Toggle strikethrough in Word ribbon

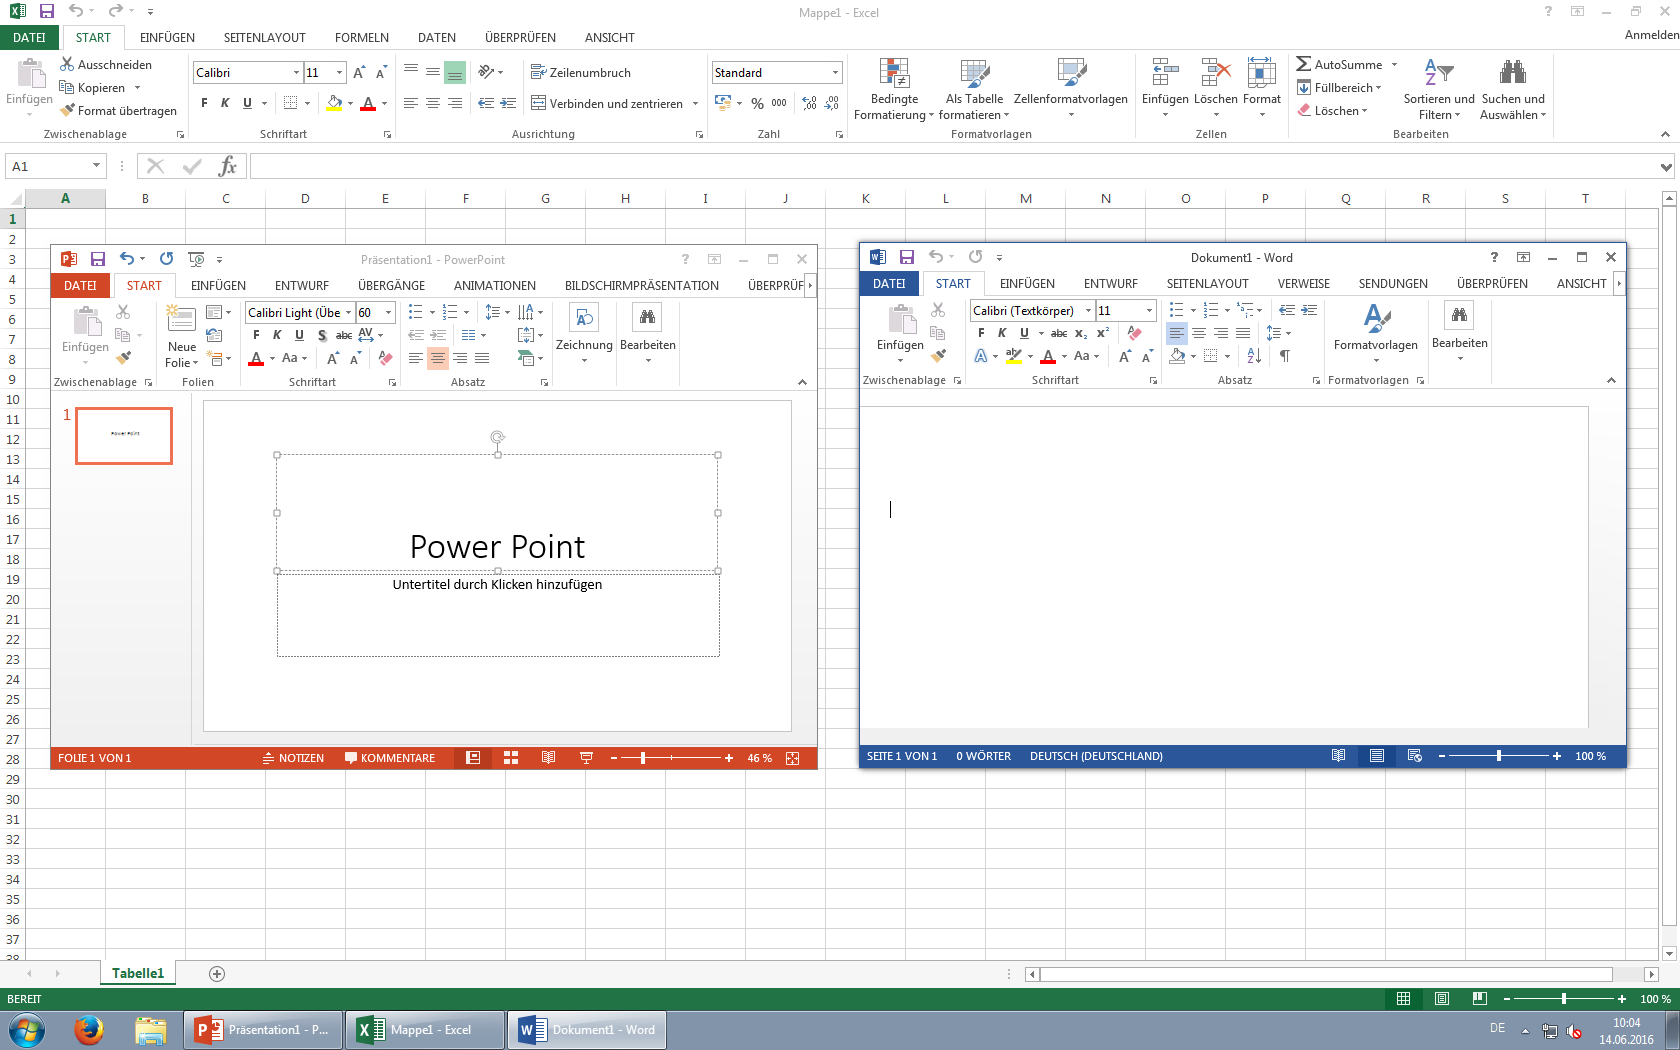pos(1059,333)
